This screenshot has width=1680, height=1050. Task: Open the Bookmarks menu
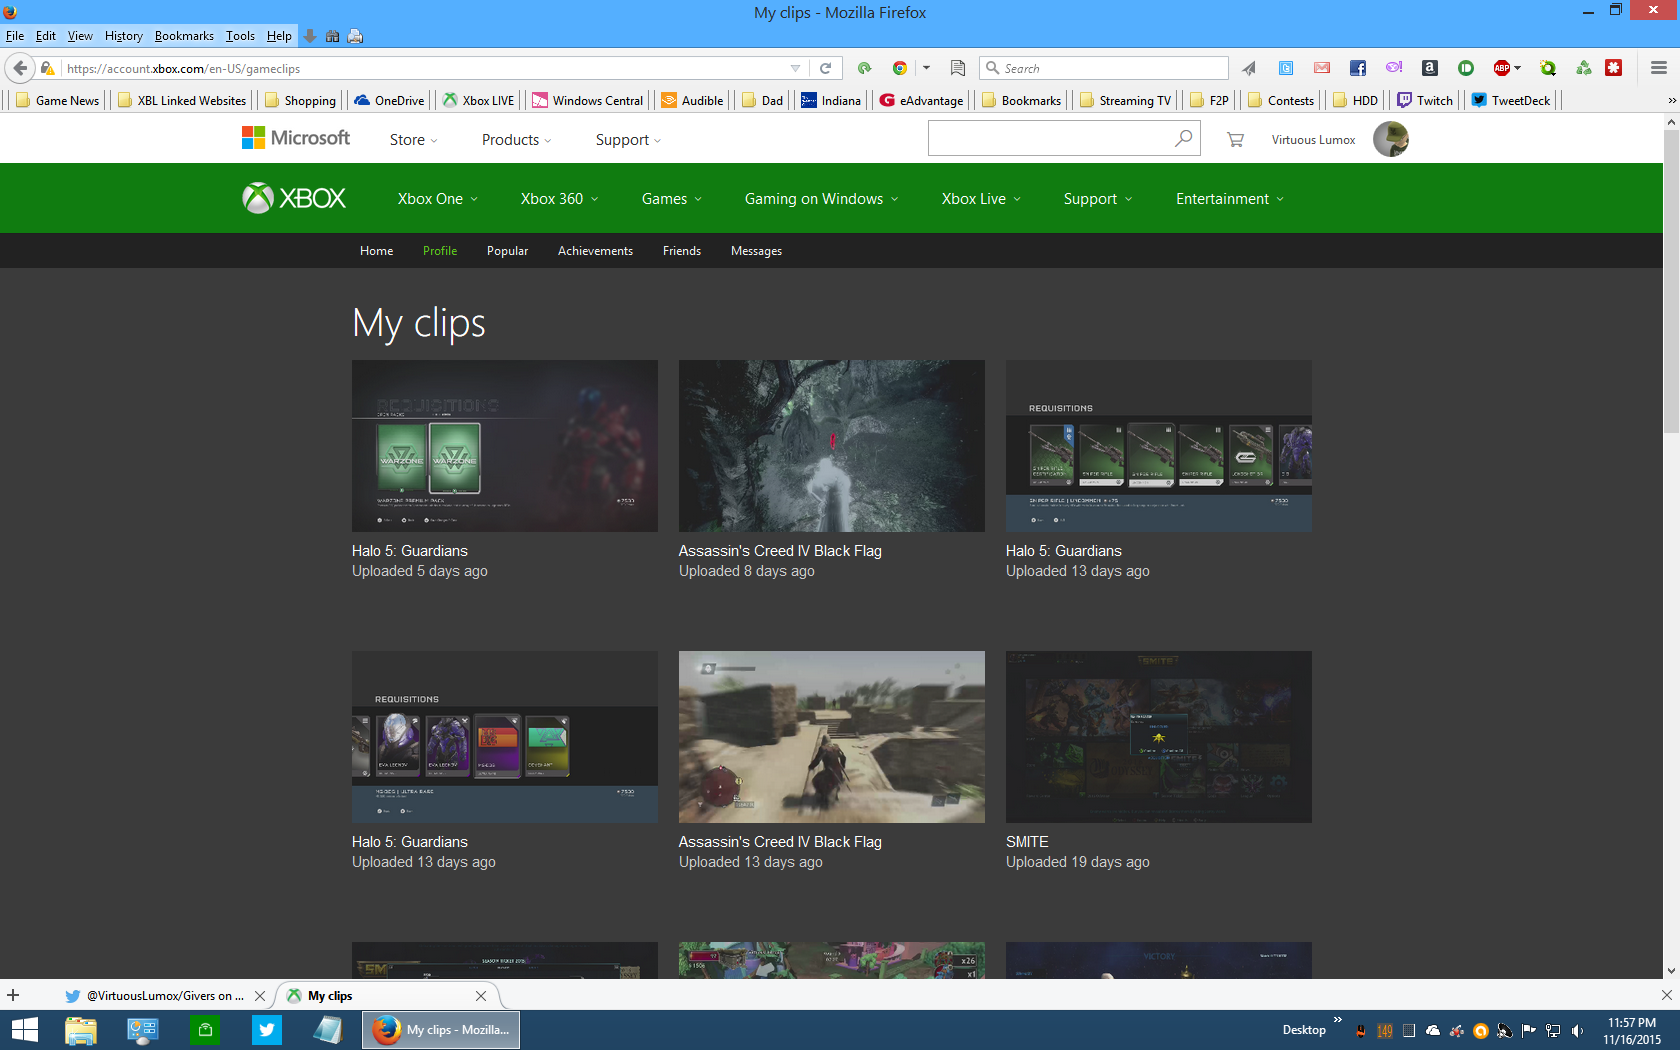pos(184,36)
